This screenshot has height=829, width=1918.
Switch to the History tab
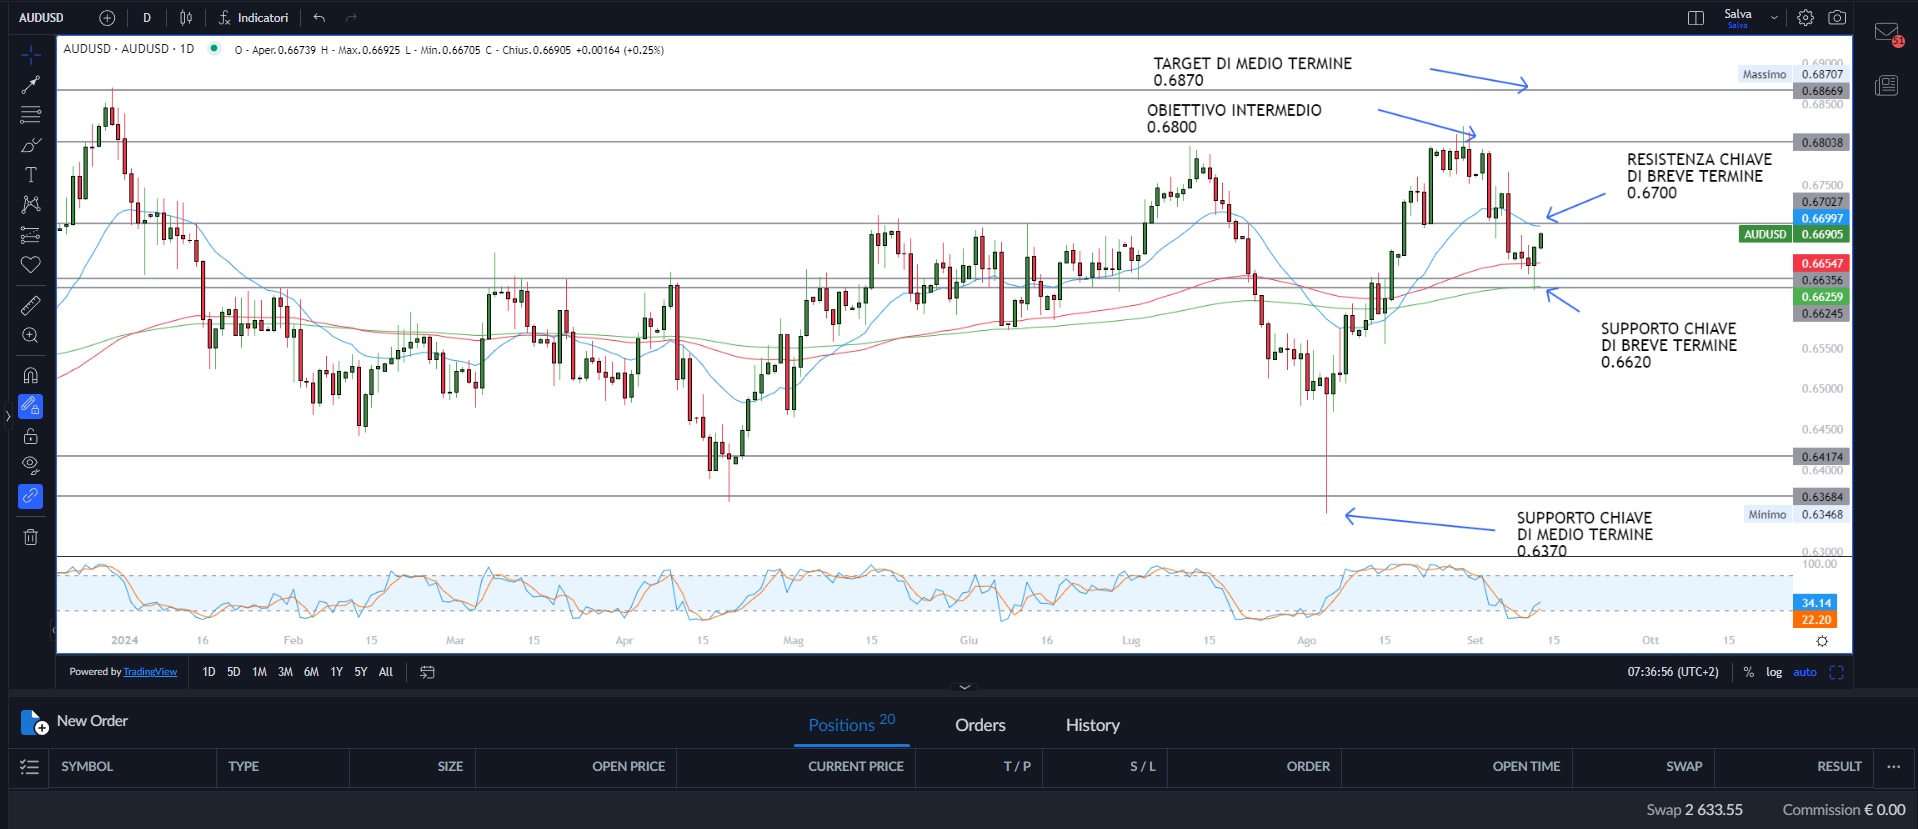coord(1092,725)
